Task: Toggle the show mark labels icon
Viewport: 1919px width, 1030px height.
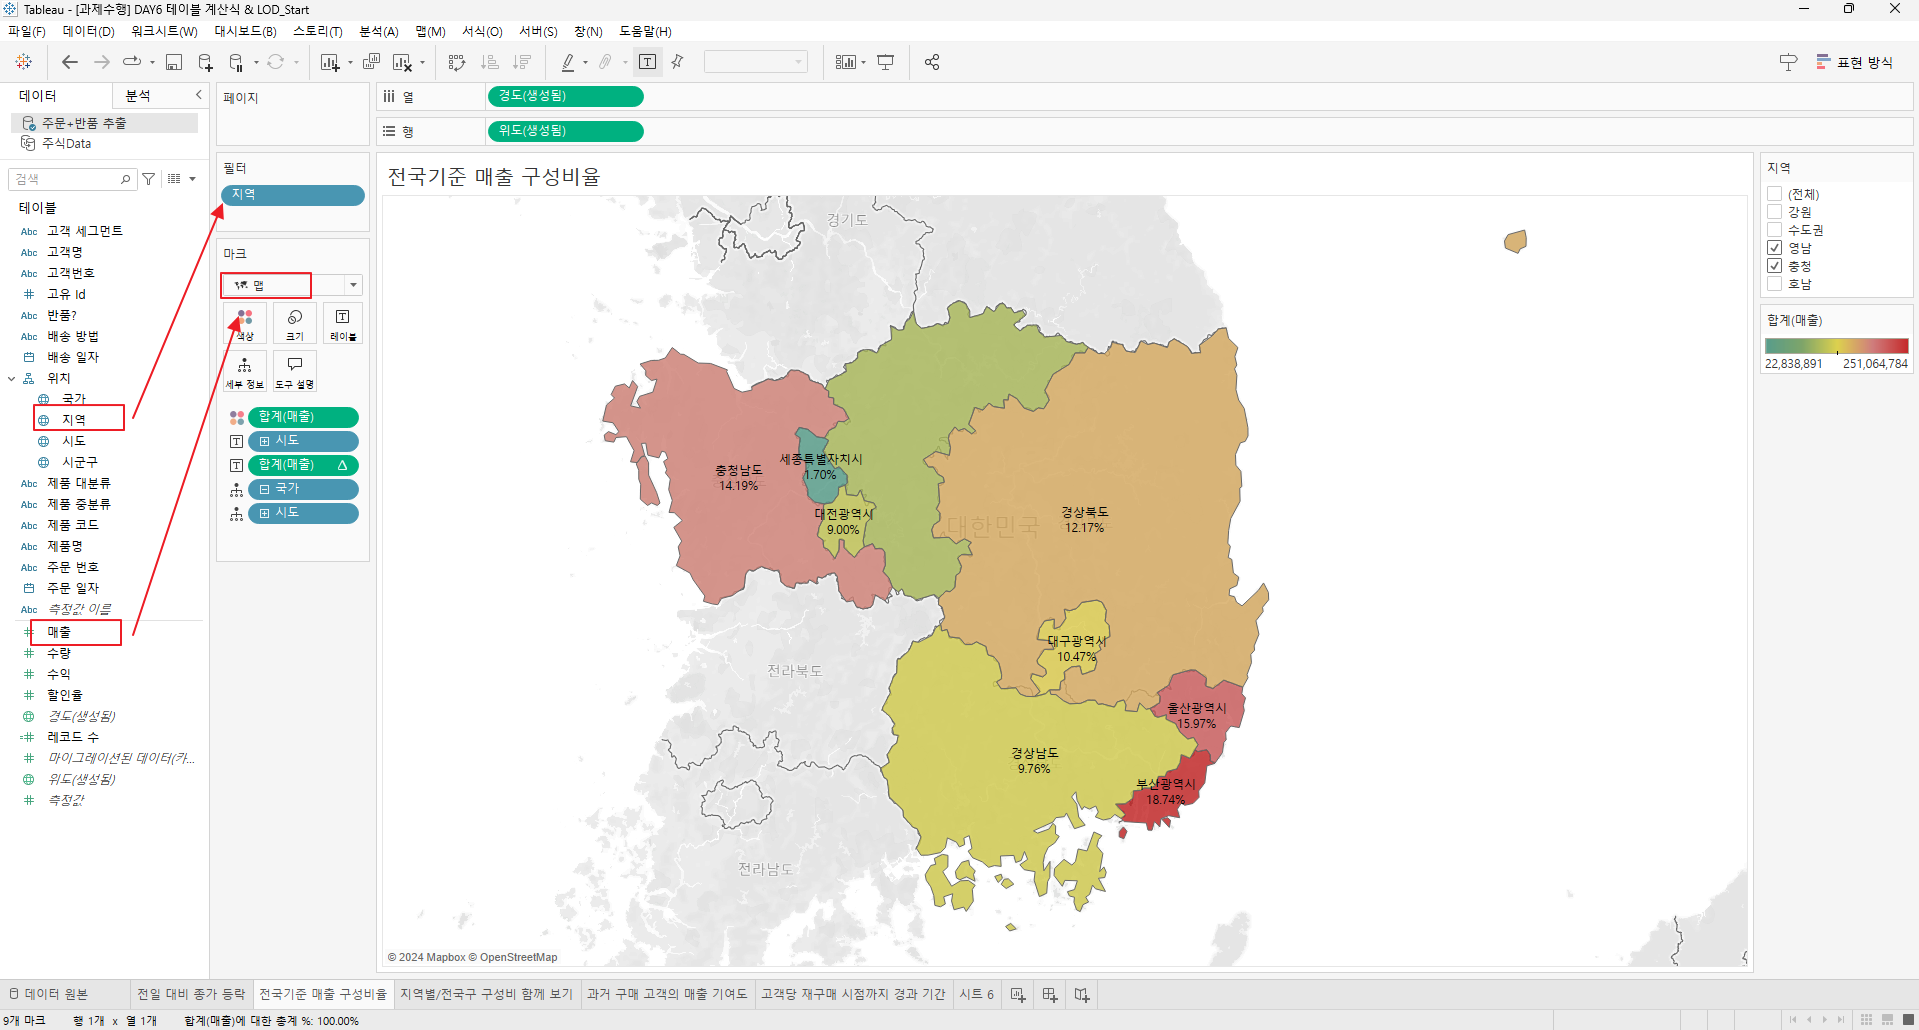Action: (x=648, y=62)
